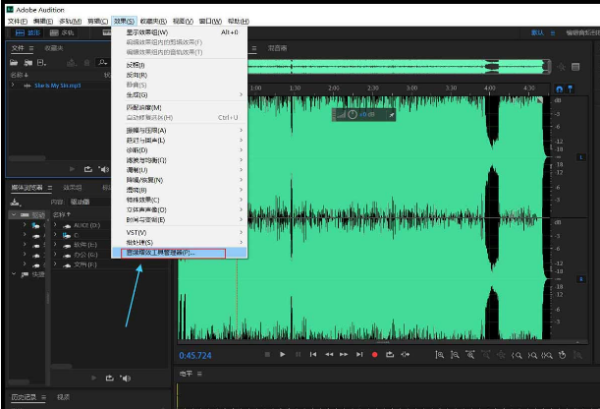The height and width of the screenshot is (409, 600).
Task: Click zoom in time icon
Action: coord(470,355)
